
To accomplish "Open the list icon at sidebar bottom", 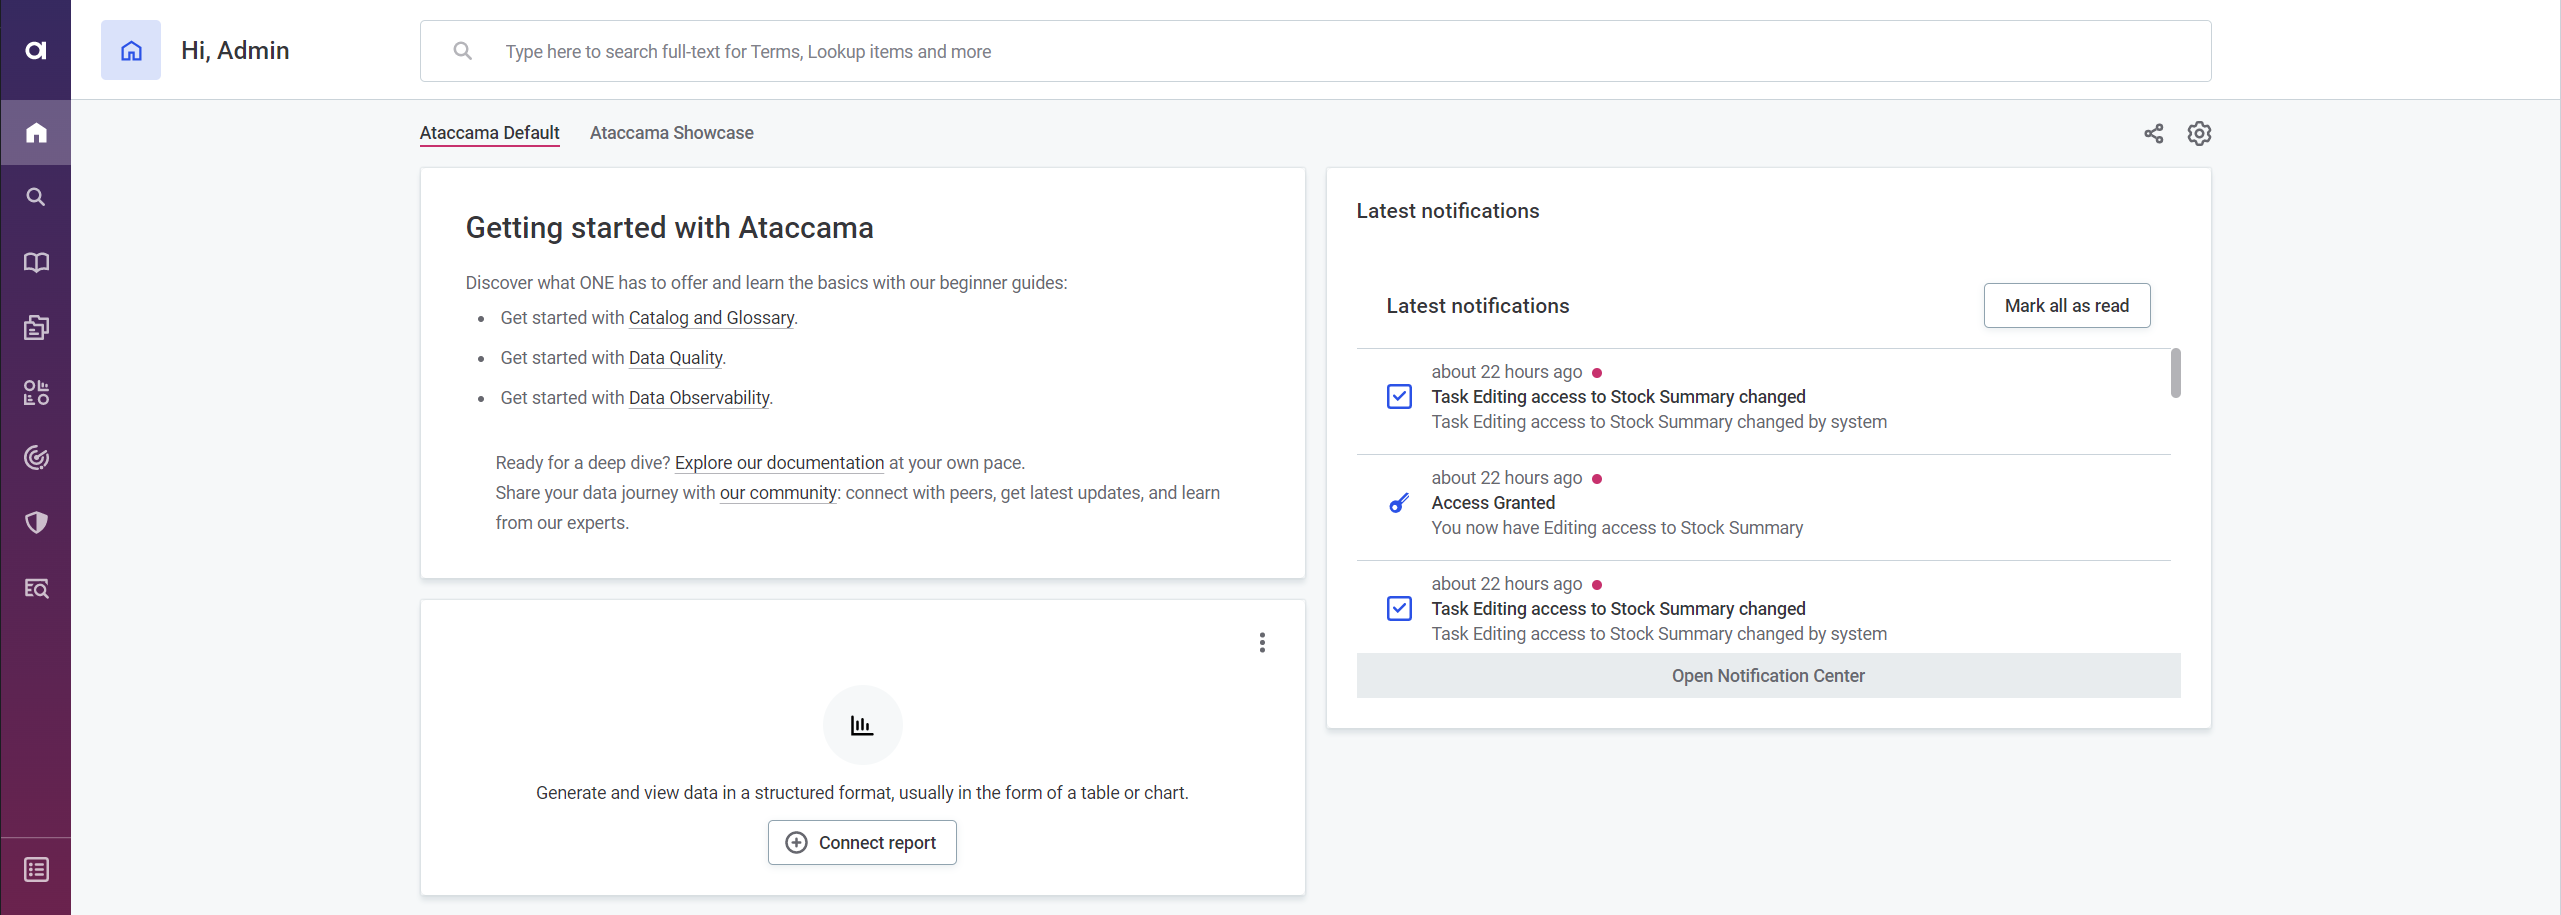I will (36, 869).
